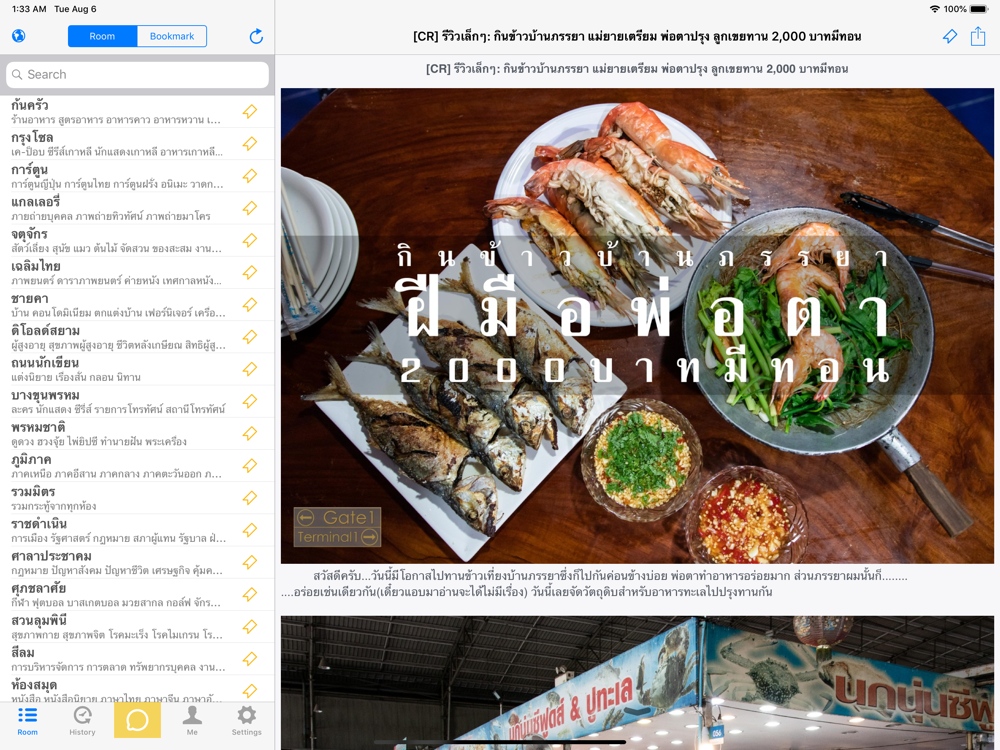Click the Search field
This screenshot has width=1000, height=750.
point(137,75)
